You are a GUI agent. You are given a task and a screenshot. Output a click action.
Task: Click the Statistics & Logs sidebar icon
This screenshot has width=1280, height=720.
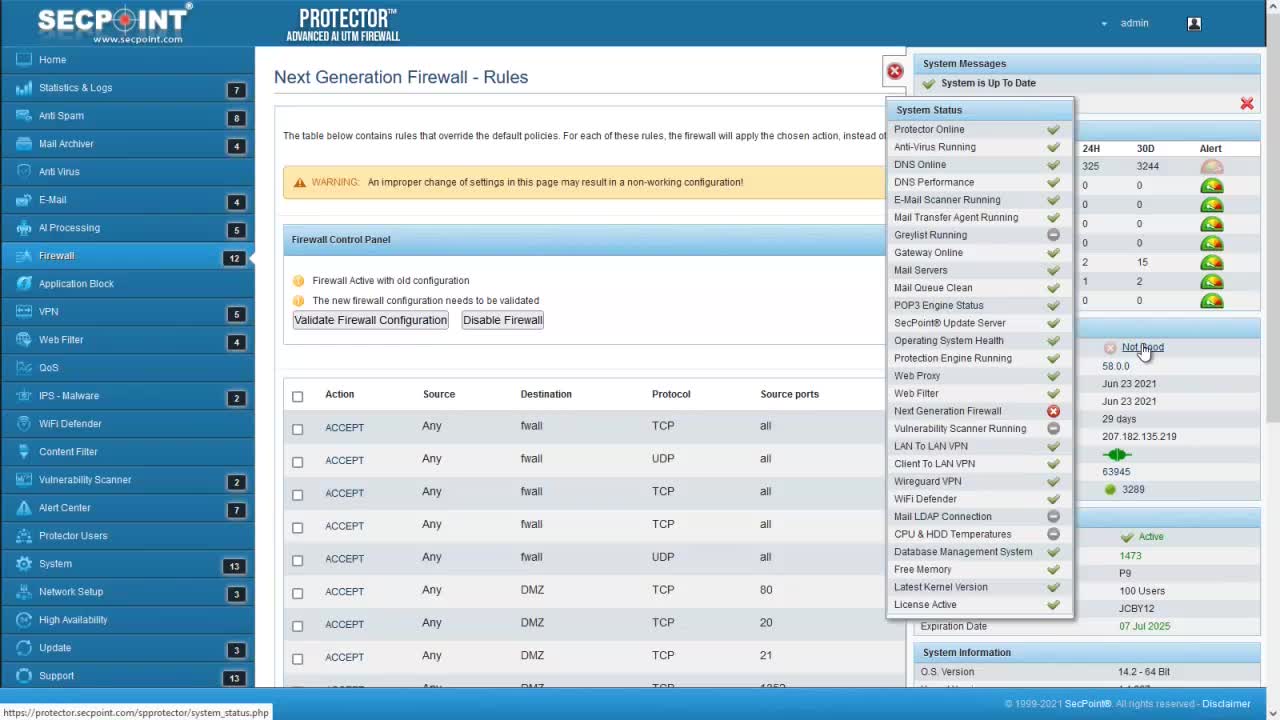click(x=24, y=88)
